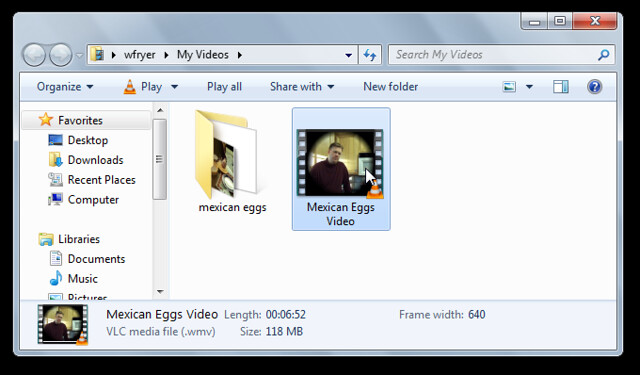Viewport: 640px width, 375px height.
Task: Change view with the view icon
Action: [509, 87]
